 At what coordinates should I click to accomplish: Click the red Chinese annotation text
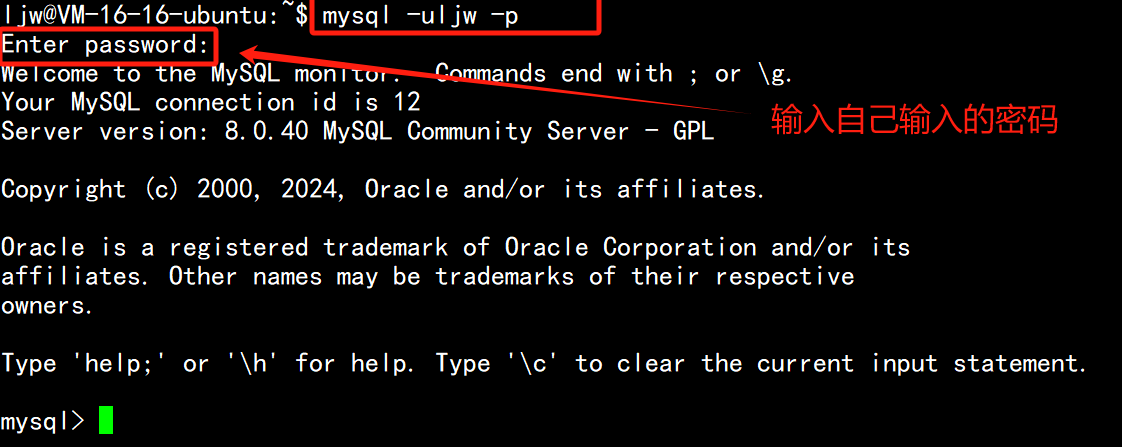tap(914, 119)
